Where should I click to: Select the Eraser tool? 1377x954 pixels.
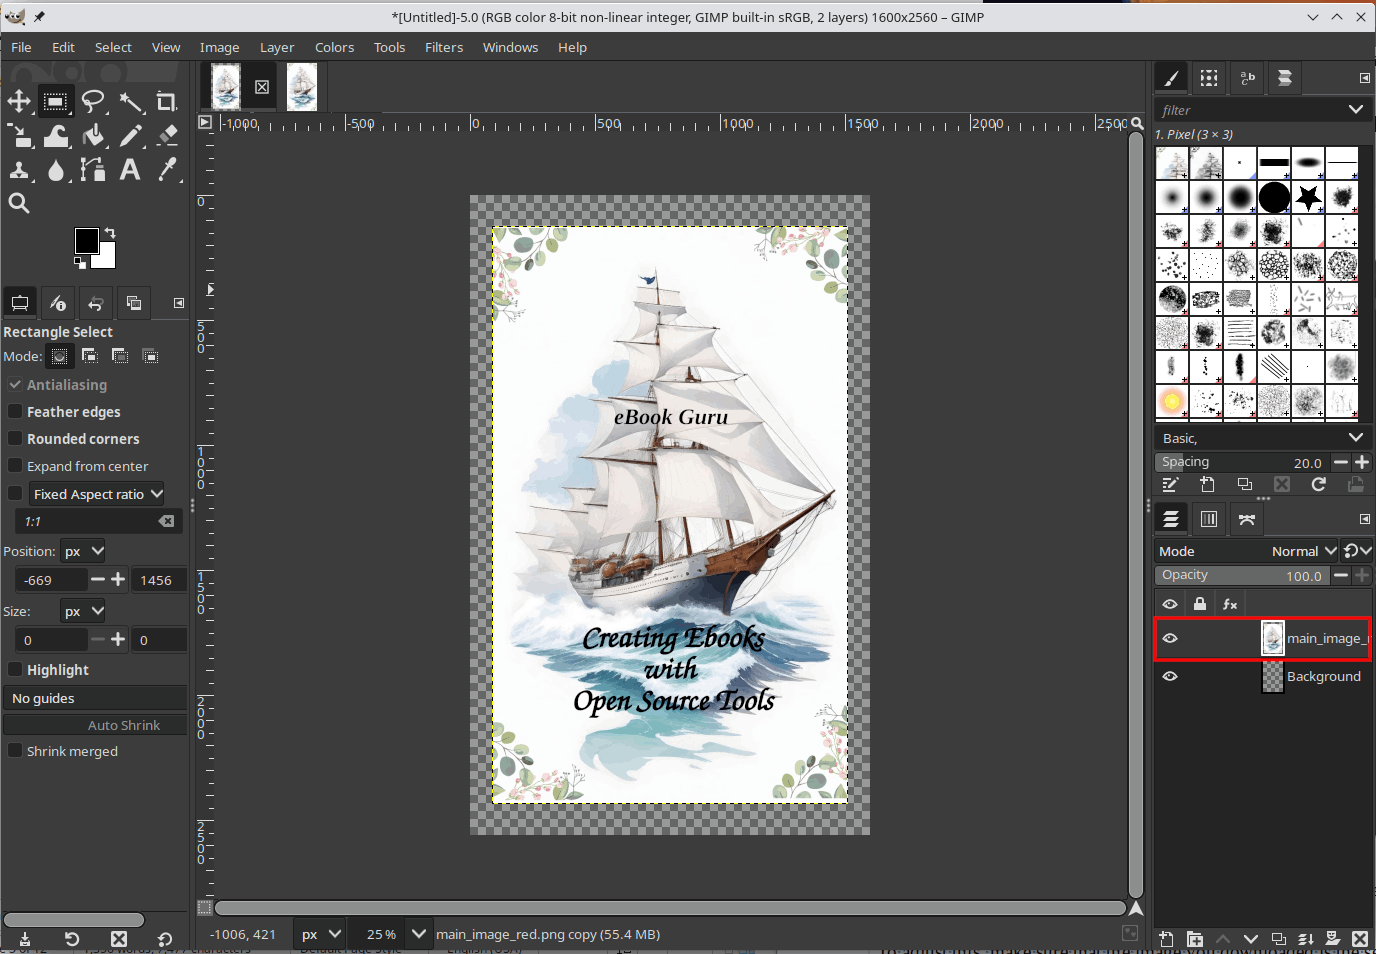click(167, 135)
